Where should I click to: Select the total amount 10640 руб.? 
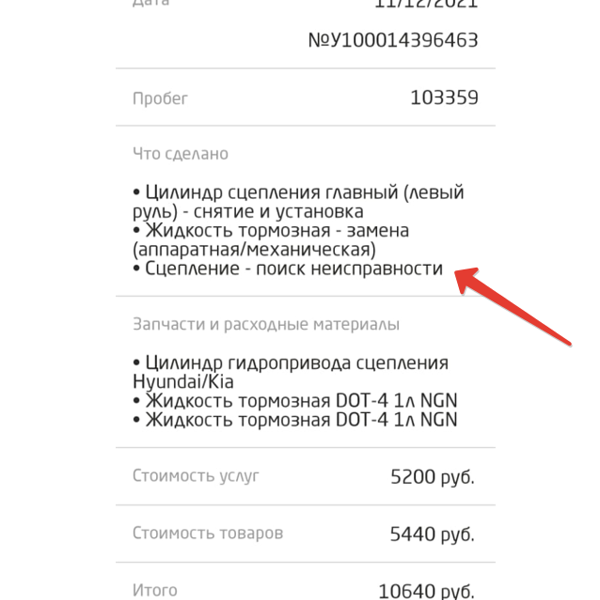[x=426, y=592]
